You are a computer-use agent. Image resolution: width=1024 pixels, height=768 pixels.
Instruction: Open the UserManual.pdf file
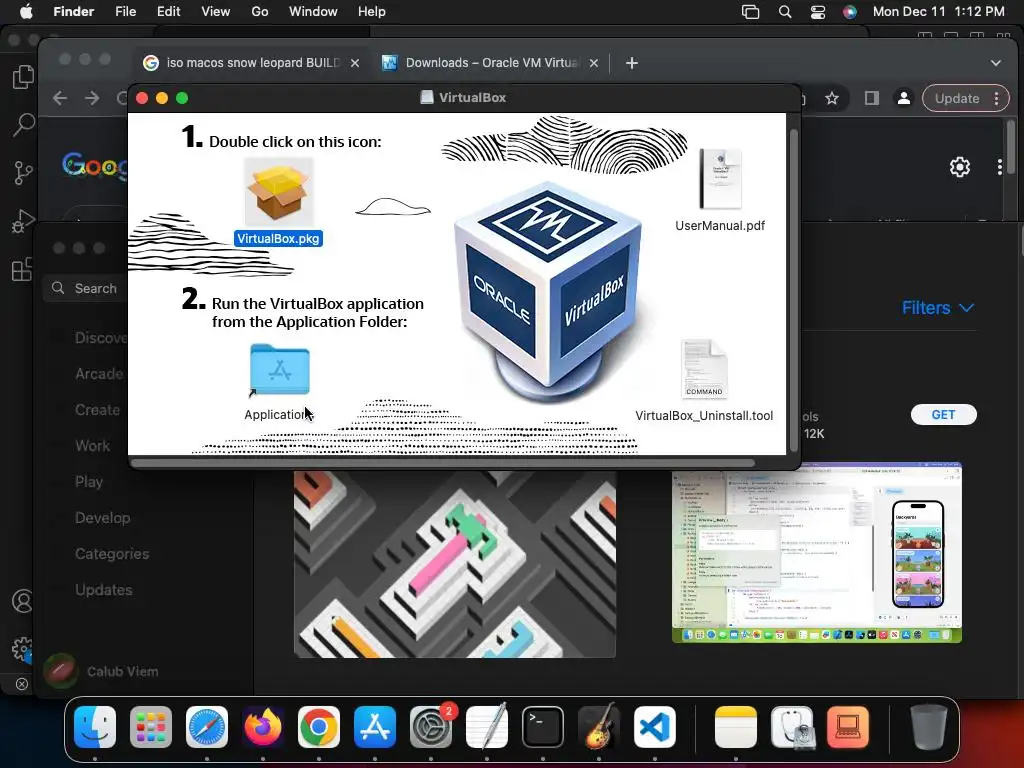pyautogui.click(x=720, y=178)
